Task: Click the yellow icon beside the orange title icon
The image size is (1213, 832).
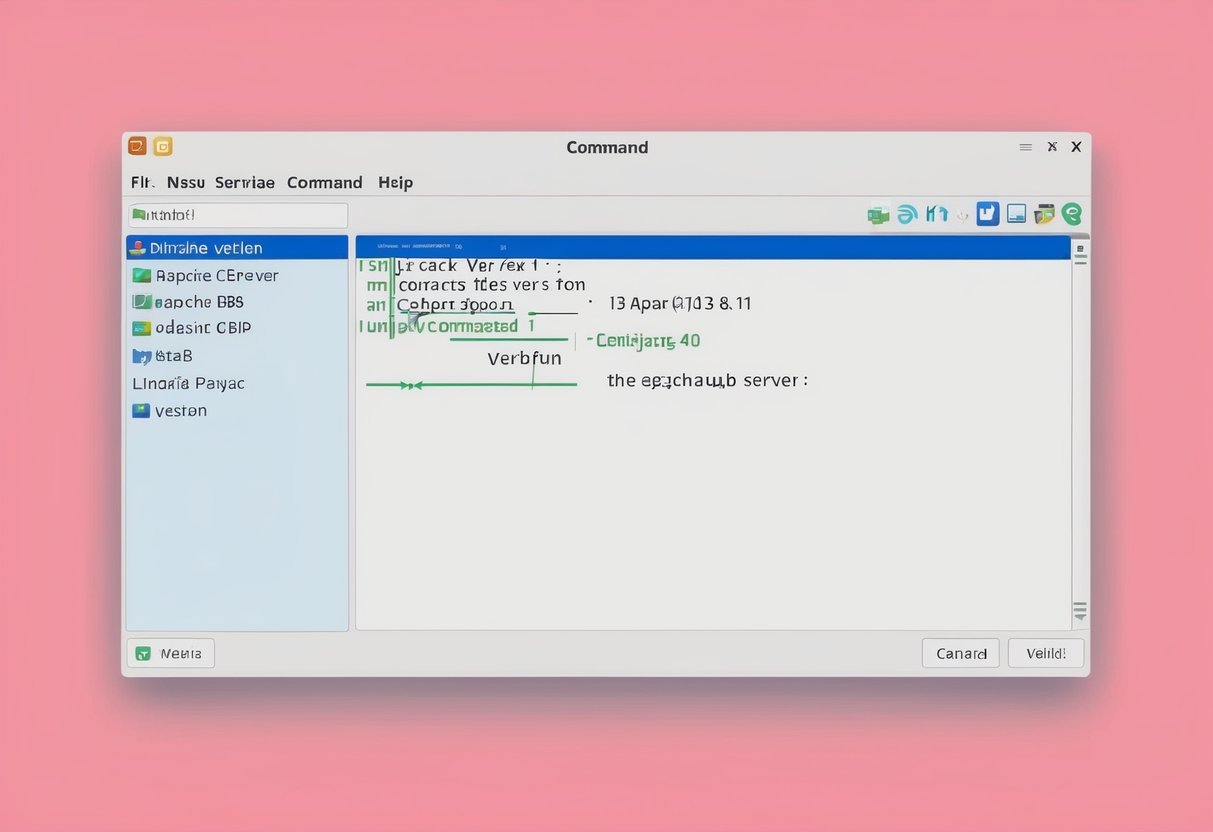Action: pyautogui.click(x=162, y=145)
